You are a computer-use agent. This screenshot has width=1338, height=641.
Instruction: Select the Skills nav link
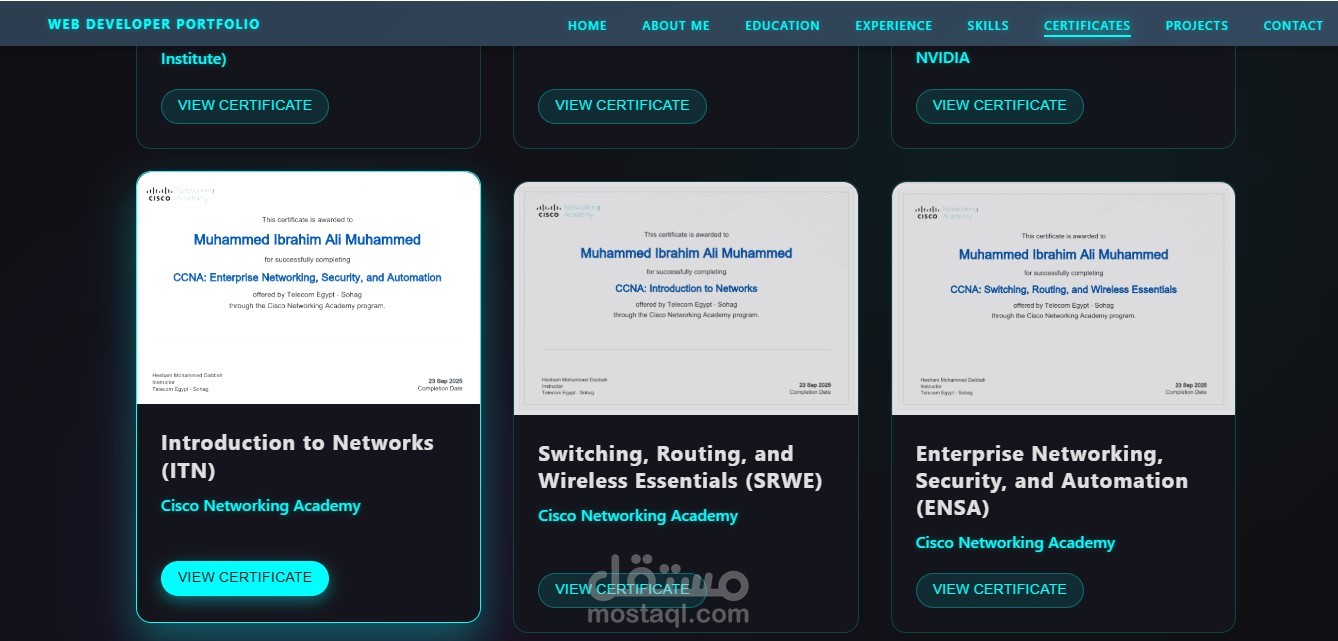(x=988, y=26)
